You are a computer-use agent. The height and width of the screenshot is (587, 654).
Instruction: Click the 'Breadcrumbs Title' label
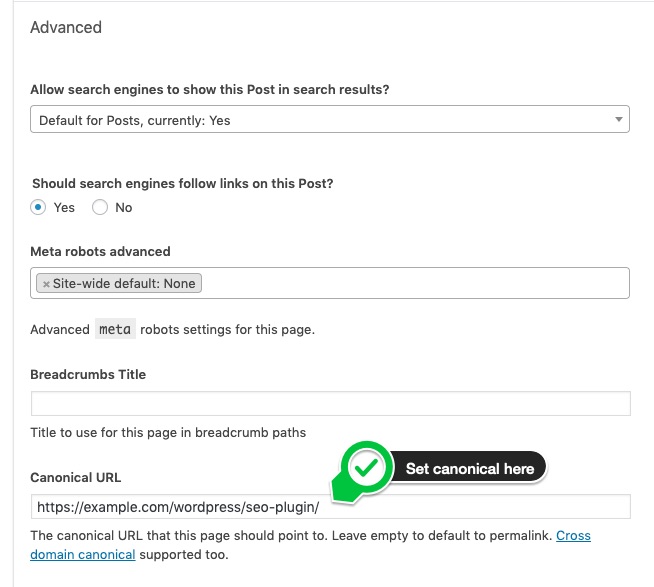[88, 374]
